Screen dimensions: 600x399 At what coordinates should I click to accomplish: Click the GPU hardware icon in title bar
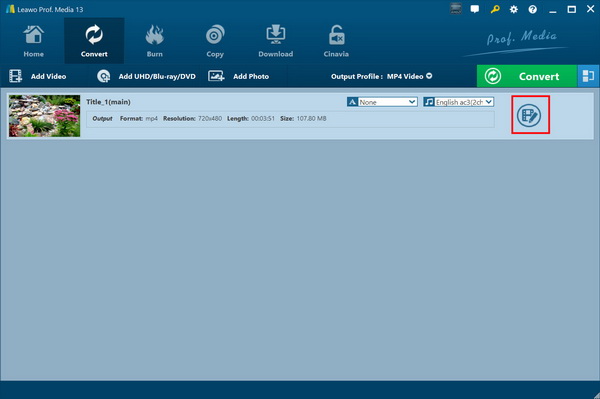(455, 9)
